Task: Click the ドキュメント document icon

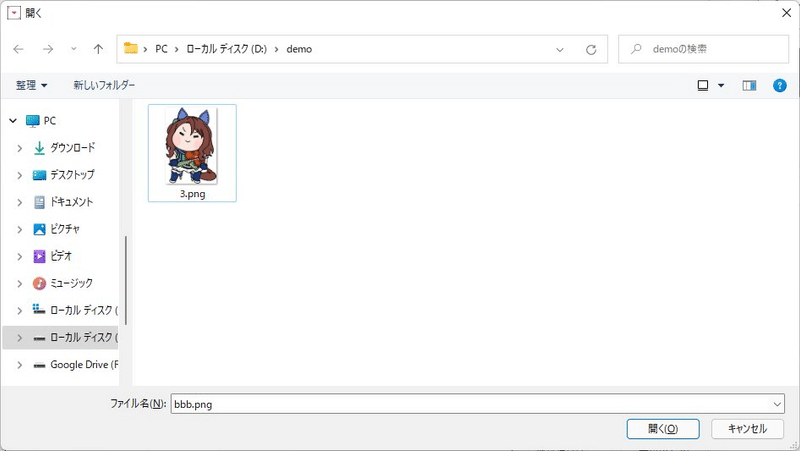Action: pyautogui.click(x=39, y=202)
